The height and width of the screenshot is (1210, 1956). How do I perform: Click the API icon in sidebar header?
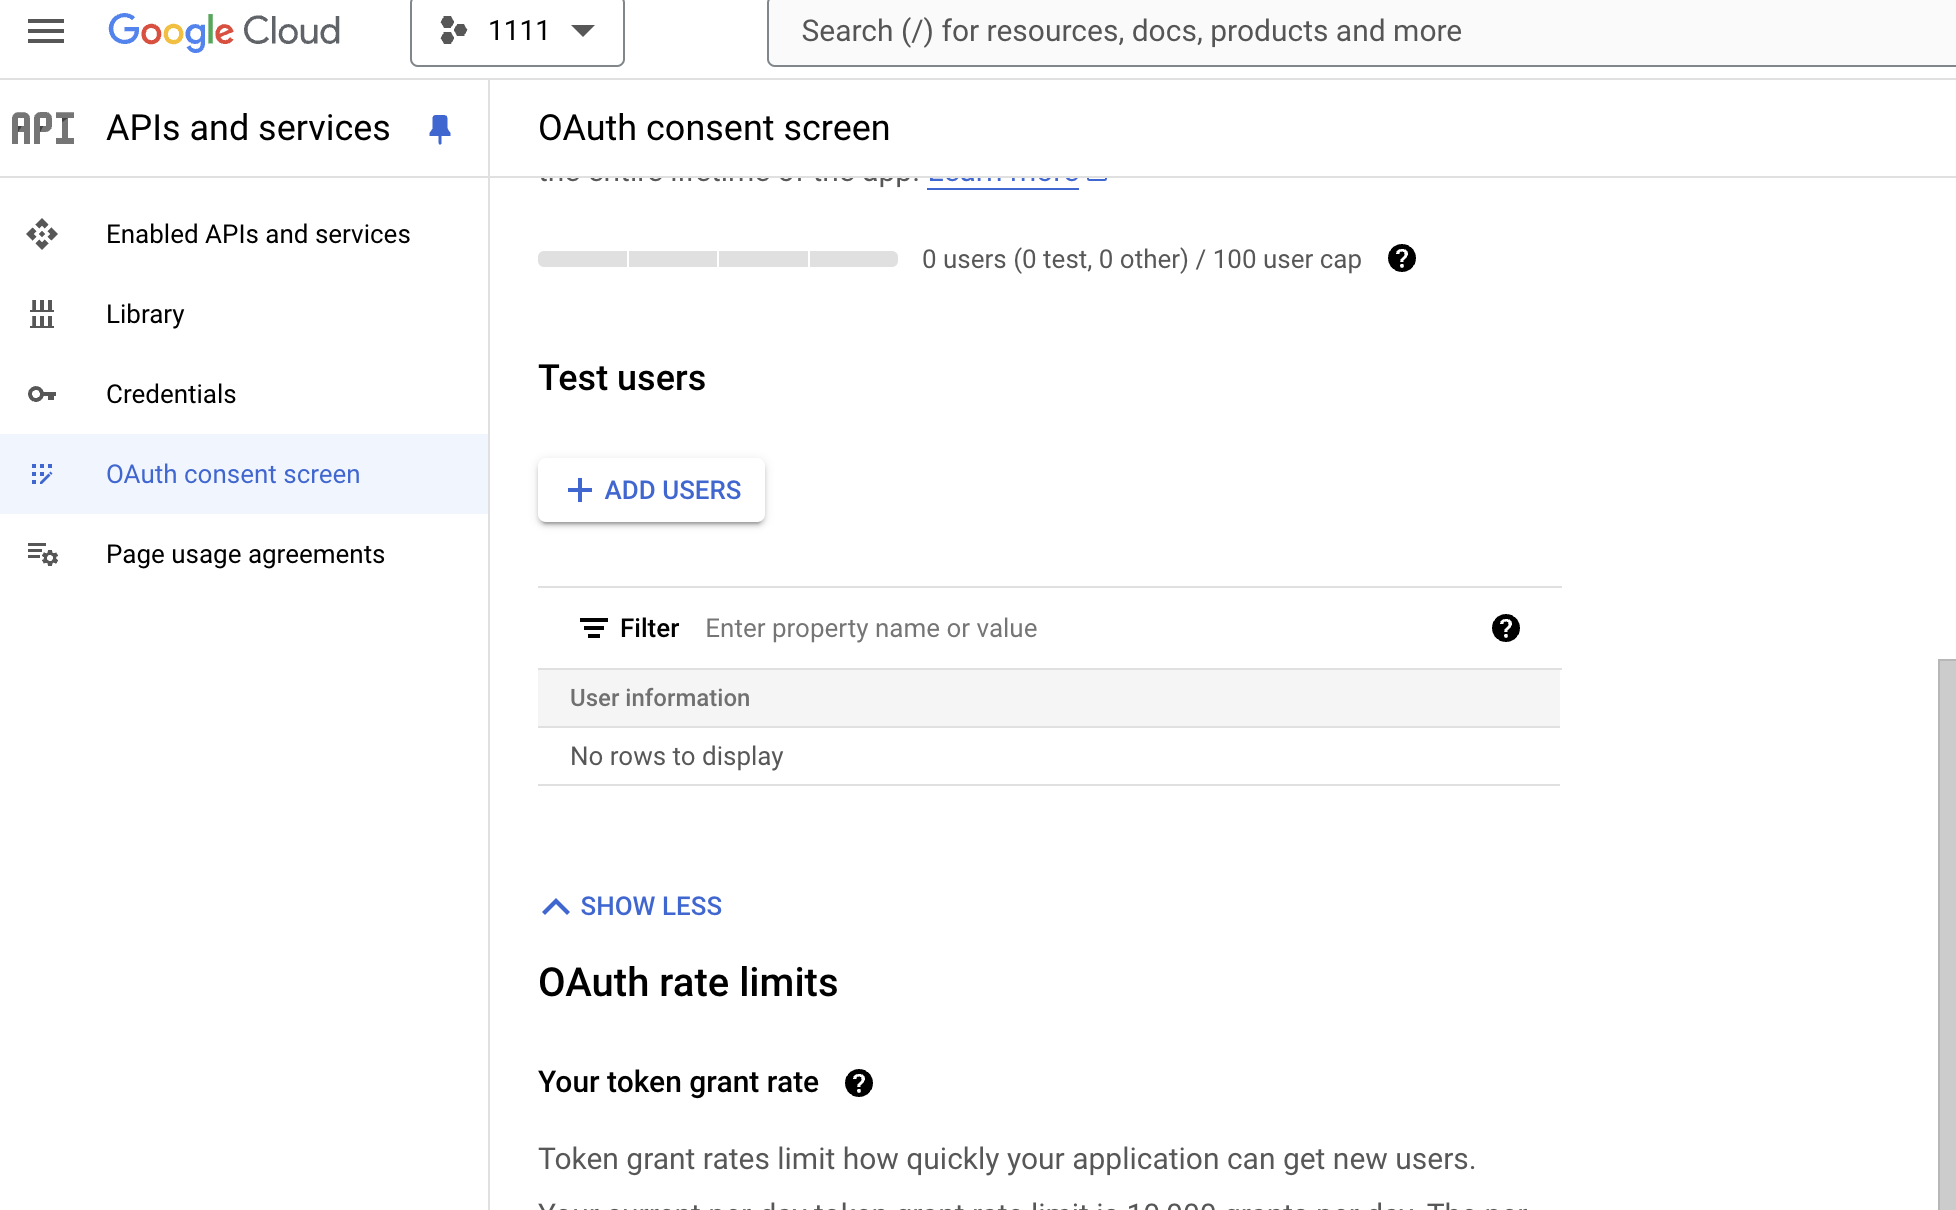43,128
